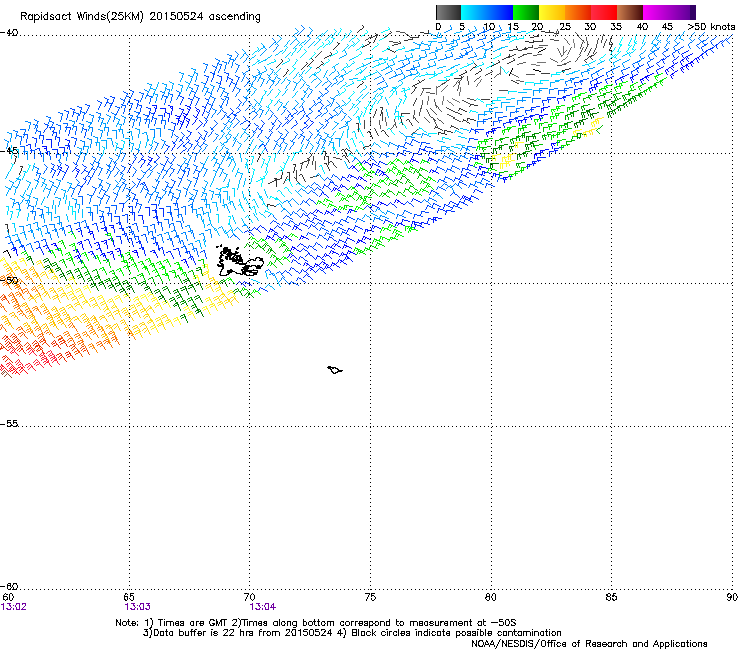The image size is (740, 650).
Task: Click the longitude label '80'
Action: (491, 597)
